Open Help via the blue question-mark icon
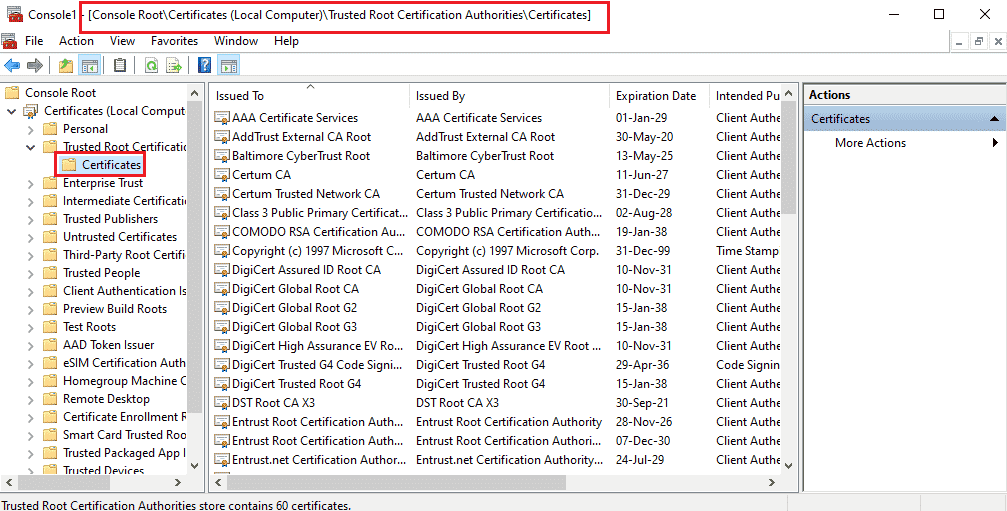Image resolution: width=1007 pixels, height=511 pixels. pos(205,65)
